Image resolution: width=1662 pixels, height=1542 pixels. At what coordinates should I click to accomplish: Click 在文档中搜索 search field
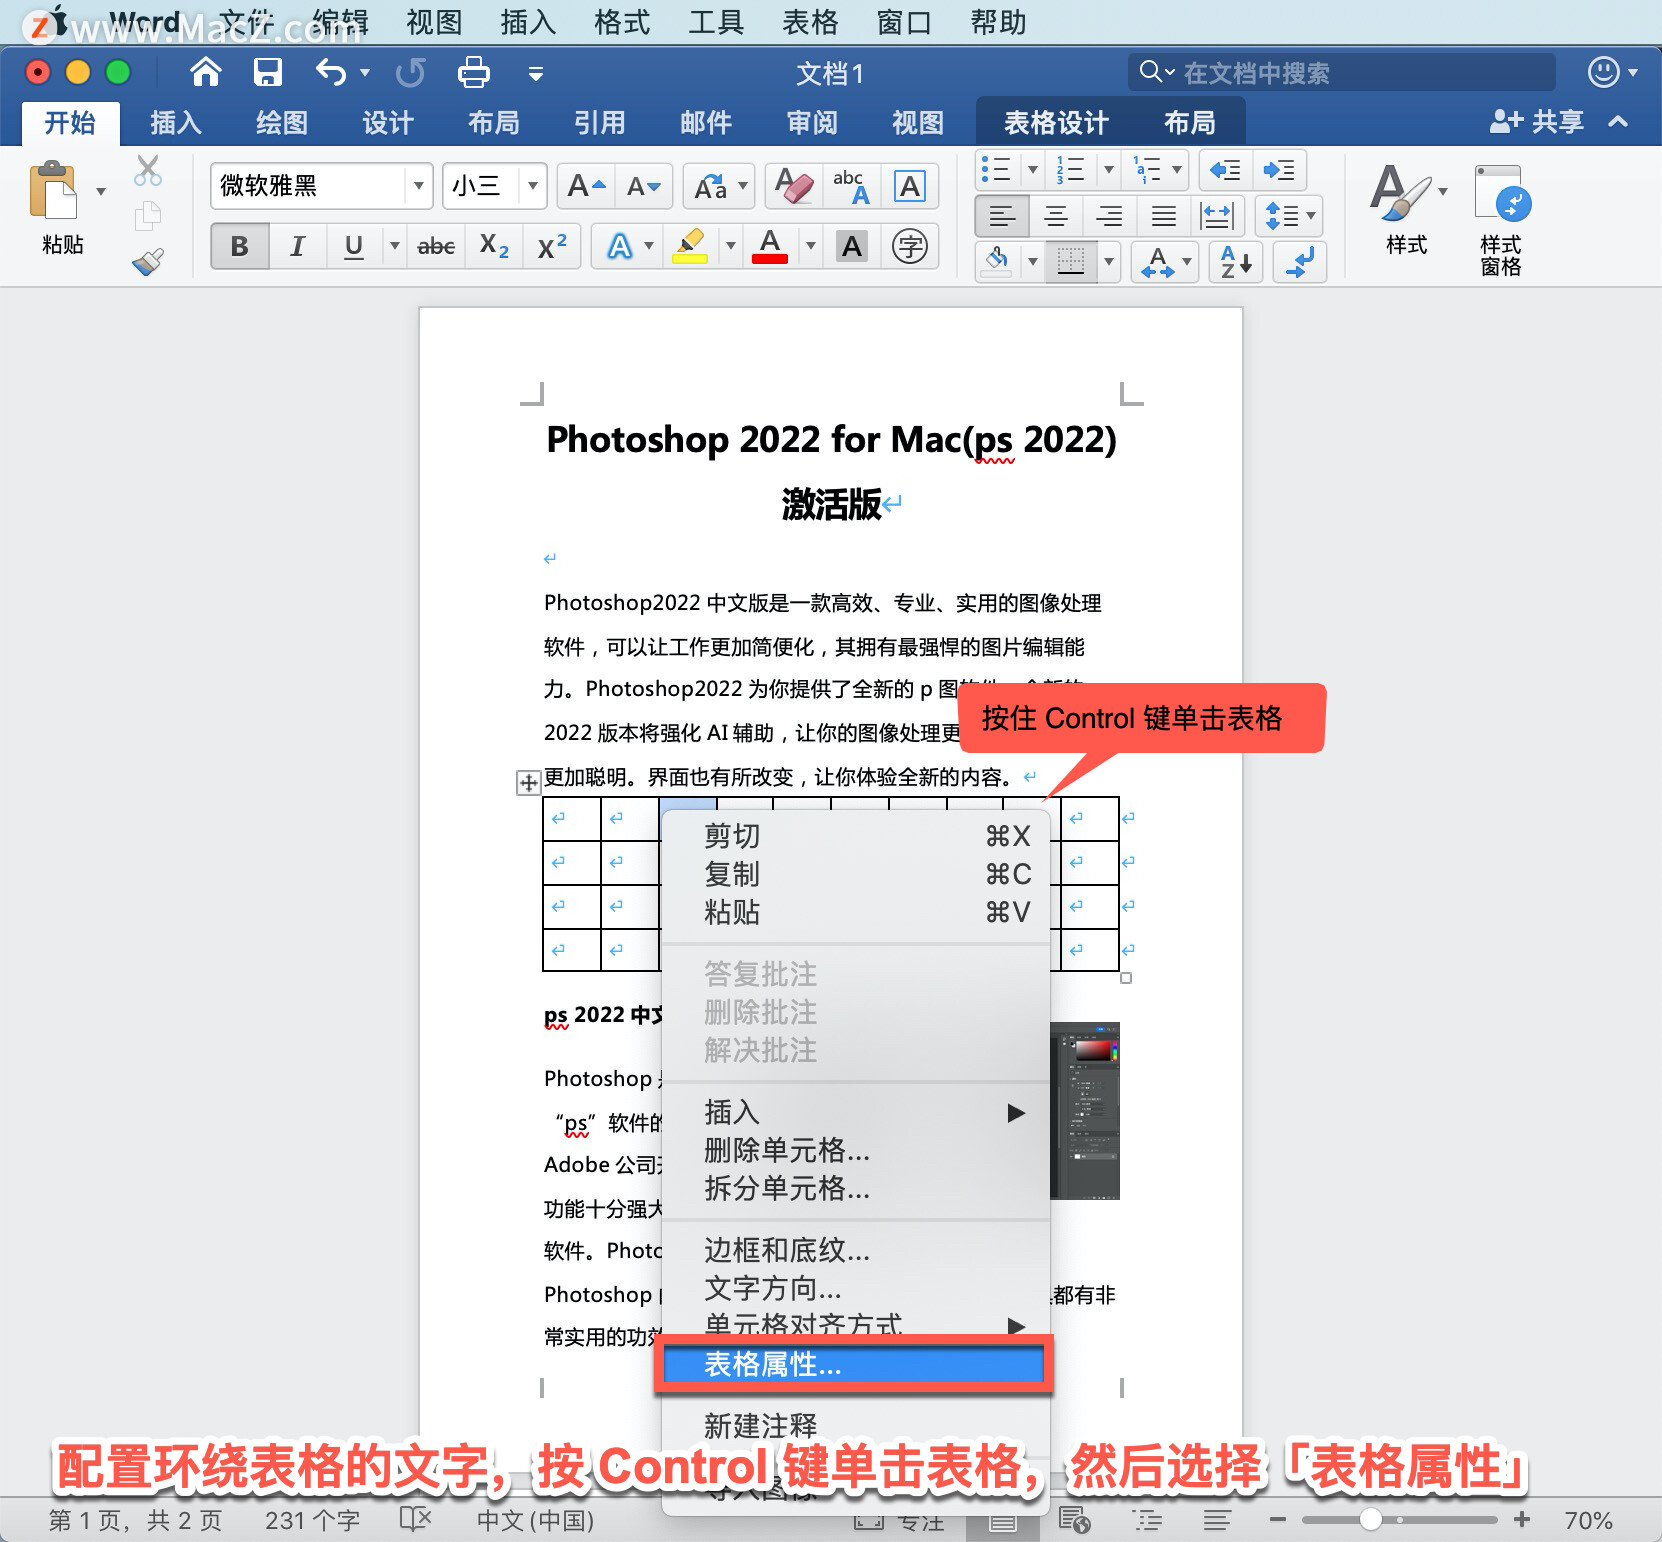(1342, 72)
